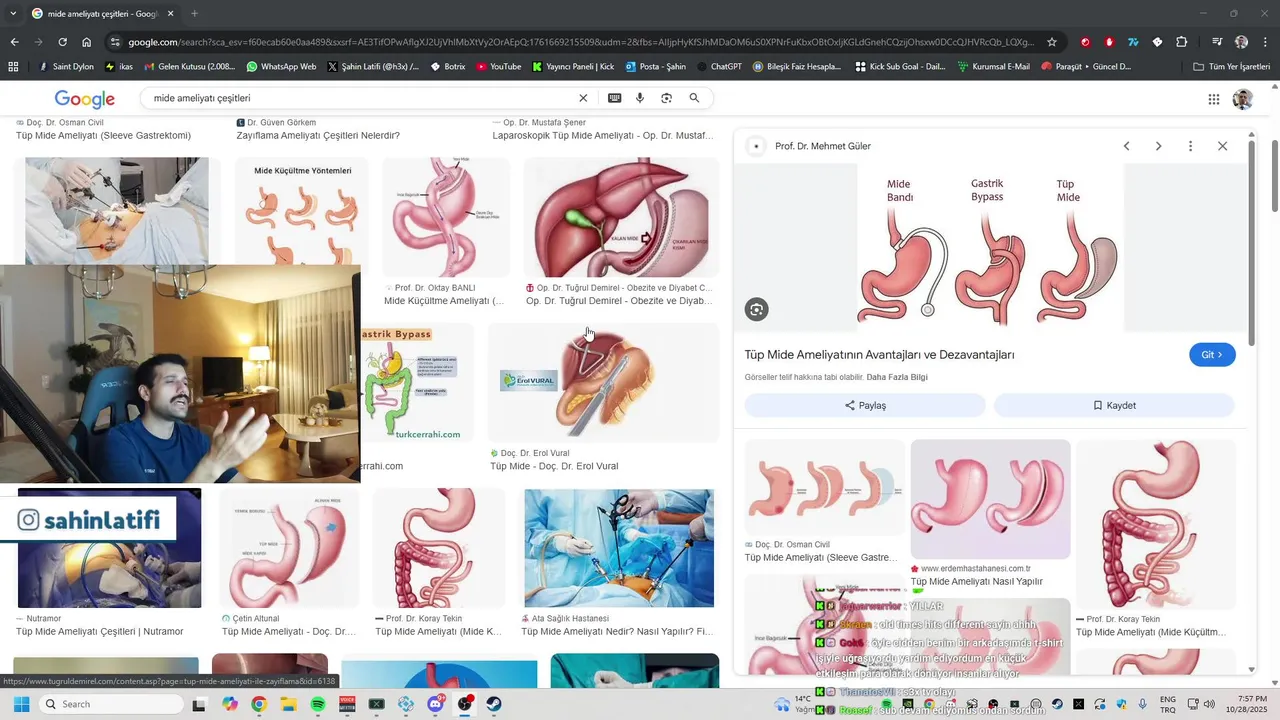Image resolution: width=1280 pixels, height=720 pixels.
Task: Show next image in preview panel
Action: pyautogui.click(x=1158, y=146)
